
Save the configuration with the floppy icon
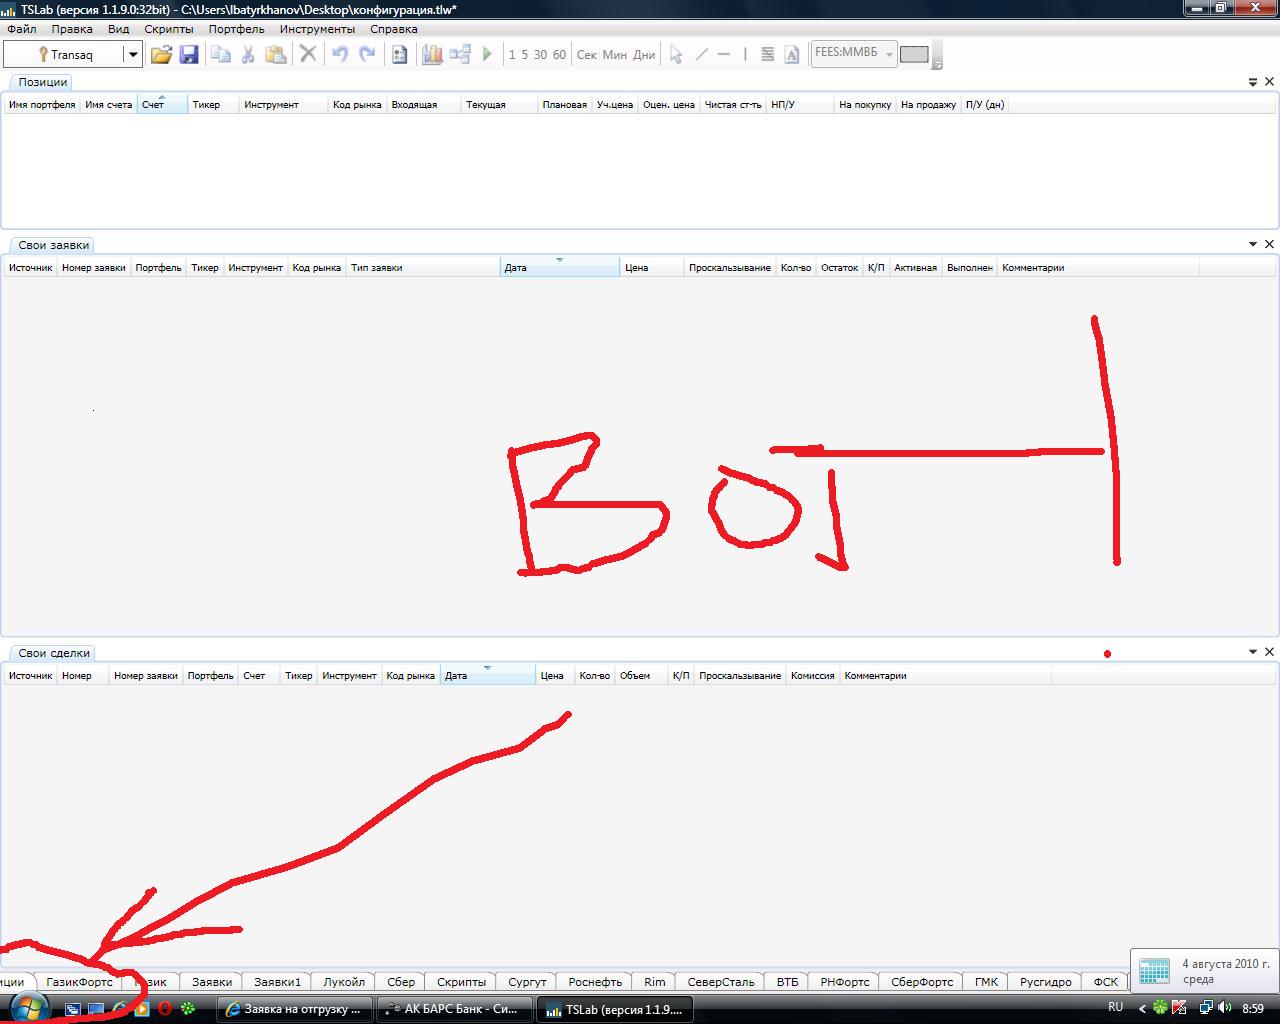pos(189,54)
